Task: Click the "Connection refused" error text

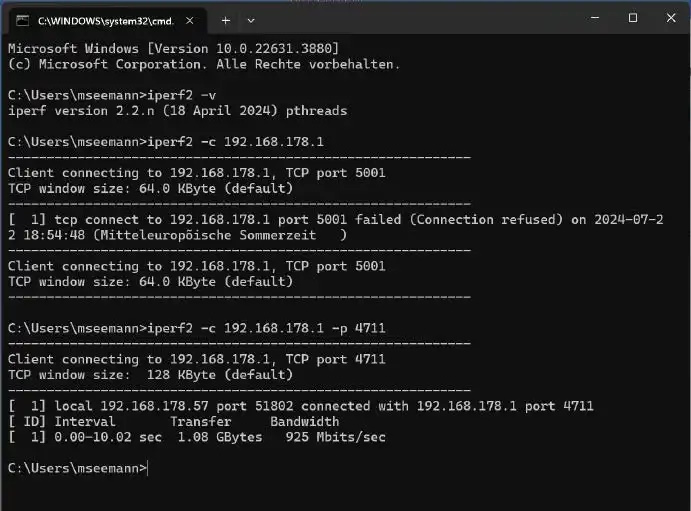Action: (486, 219)
